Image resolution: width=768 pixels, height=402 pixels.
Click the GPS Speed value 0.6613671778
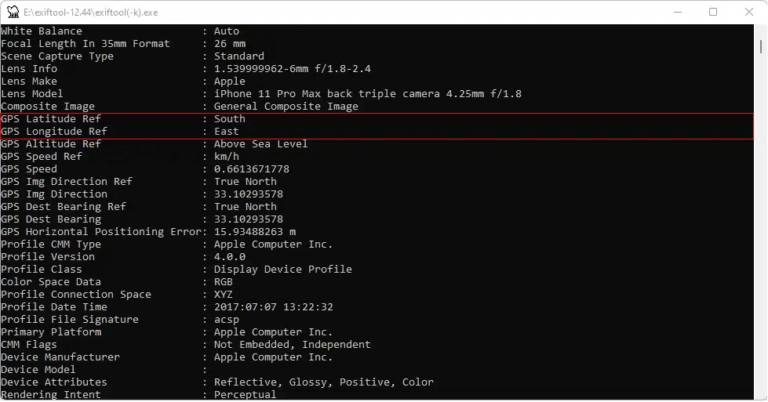[x=252, y=169]
